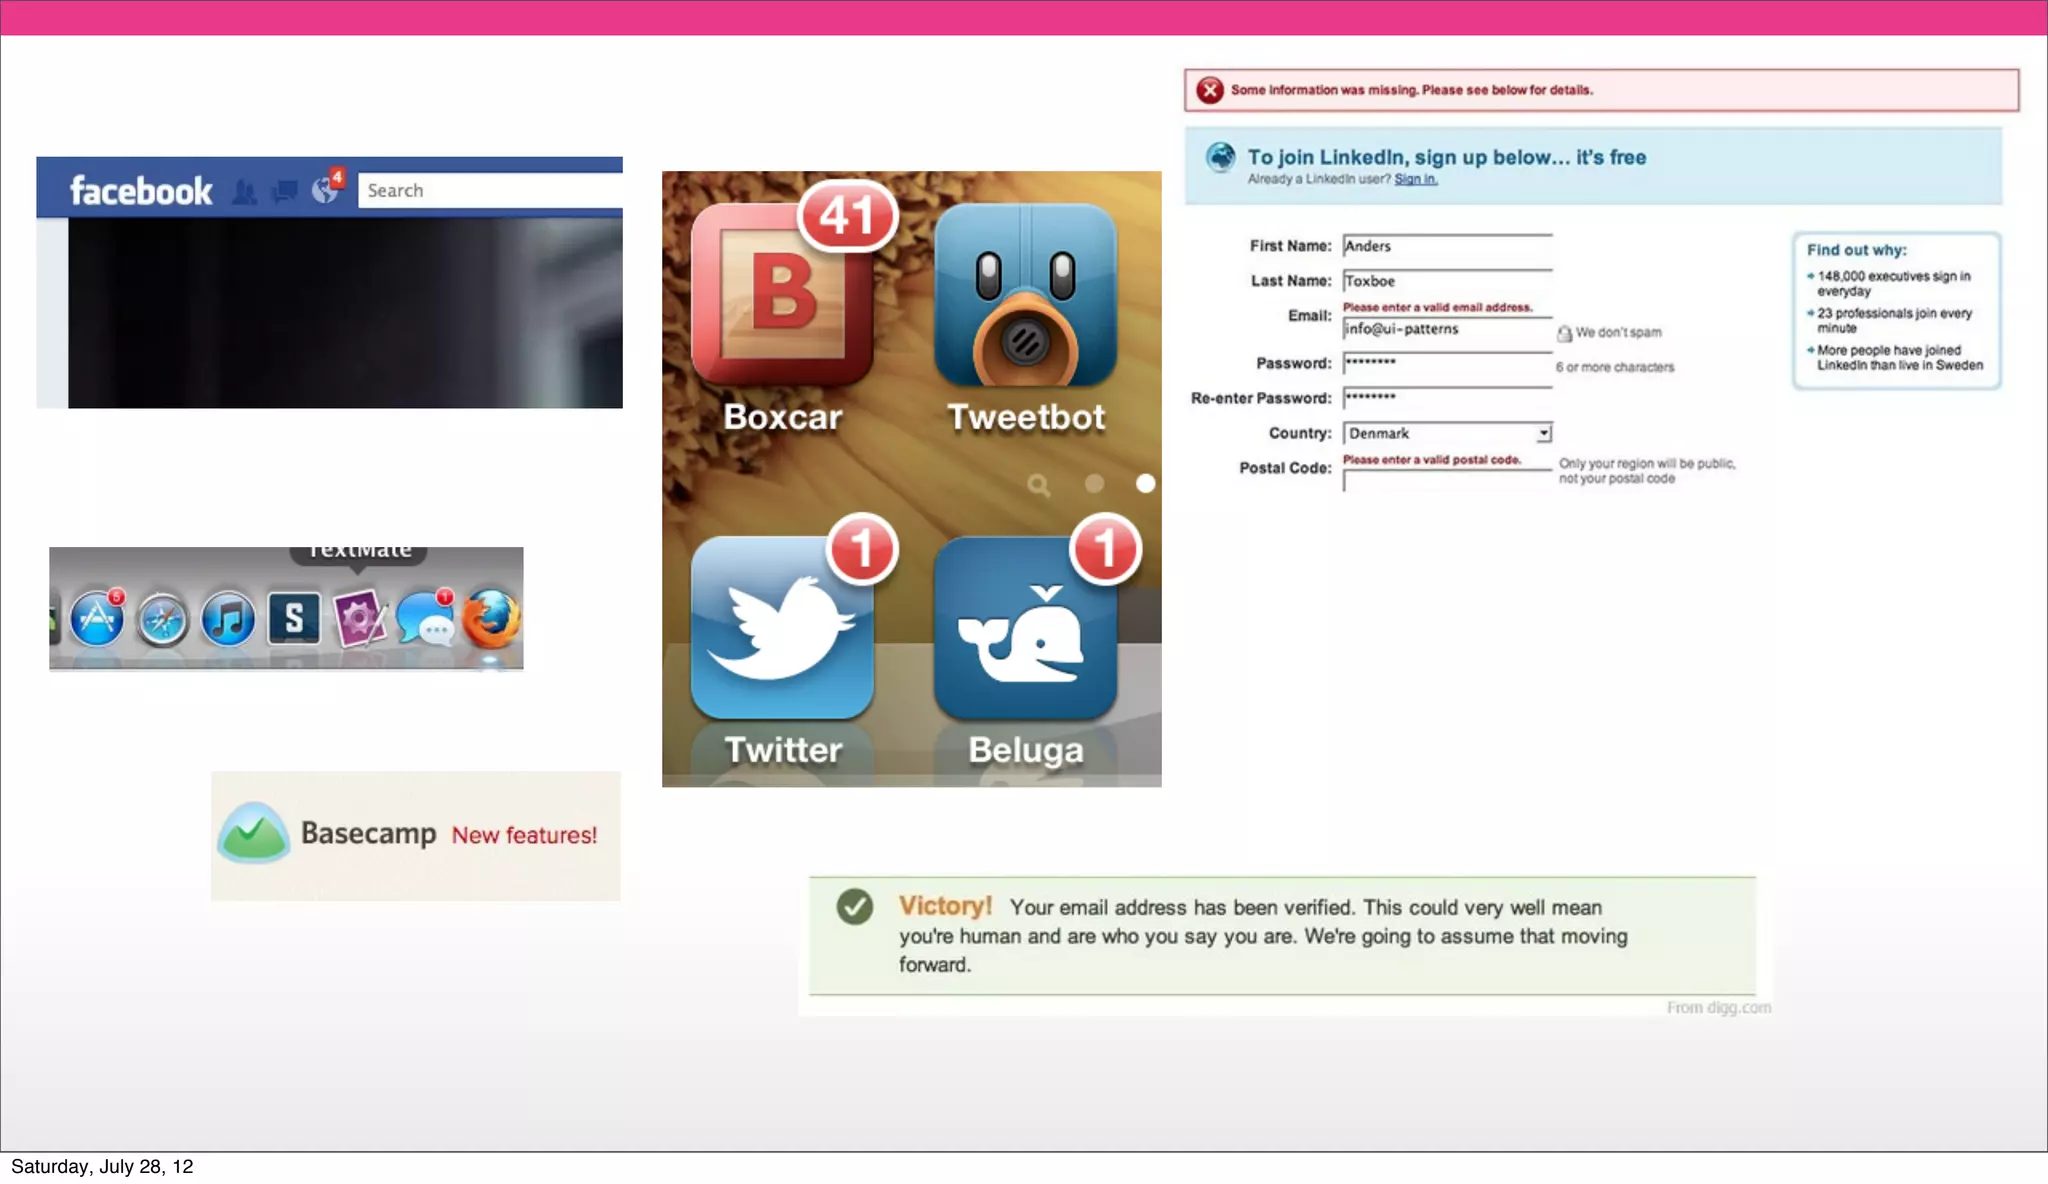The height and width of the screenshot is (1184, 2048).
Task: Click the App Store dock icon
Action: pyautogui.click(x=97, y=620)
